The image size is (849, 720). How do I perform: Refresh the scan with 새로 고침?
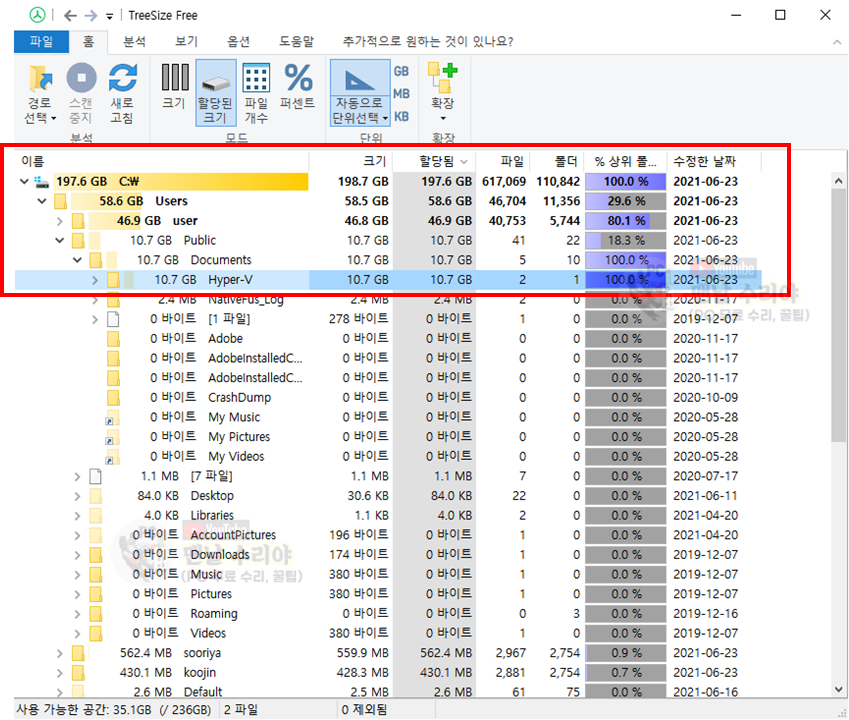122,94
